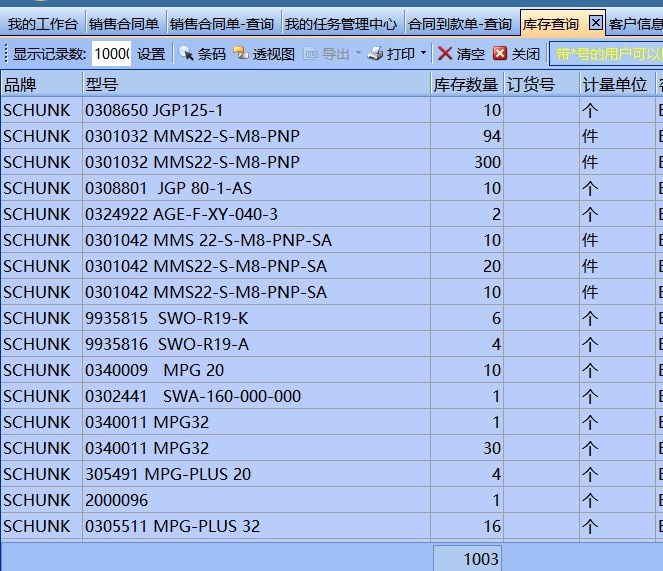Click the 订货号 column header
Viewport: 663px width, 571px height.
click(541, 84)
